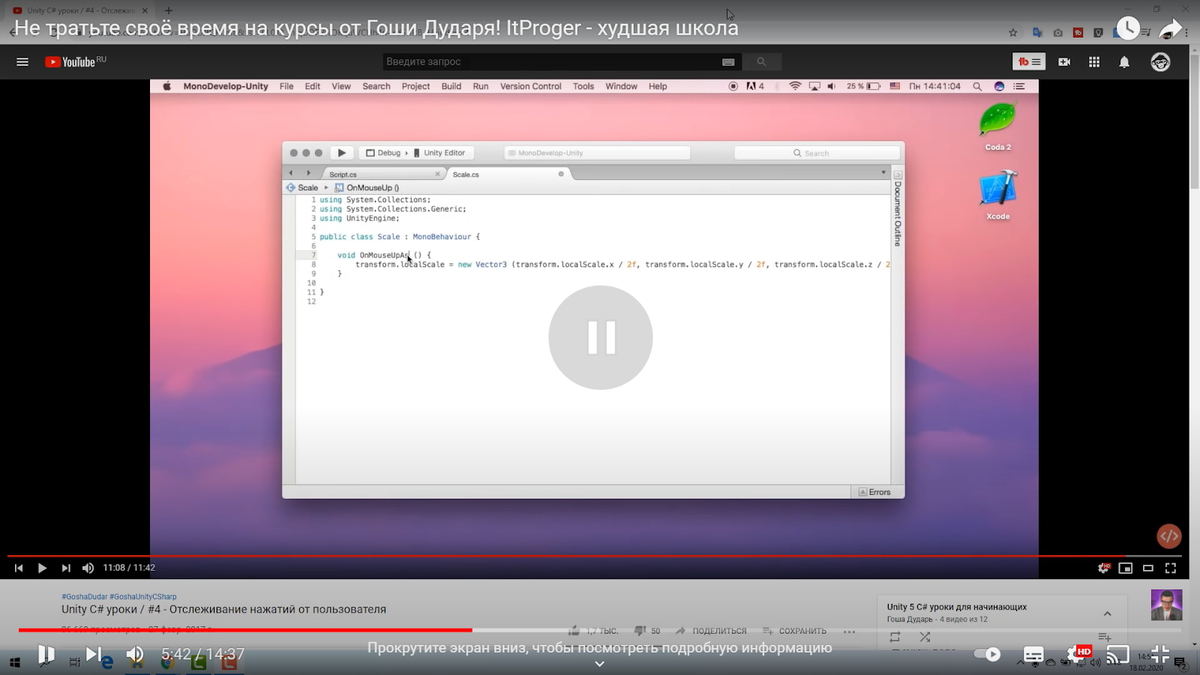
Task: Open the #GoshaDudar hashtag link
Action: coord(85,597)
